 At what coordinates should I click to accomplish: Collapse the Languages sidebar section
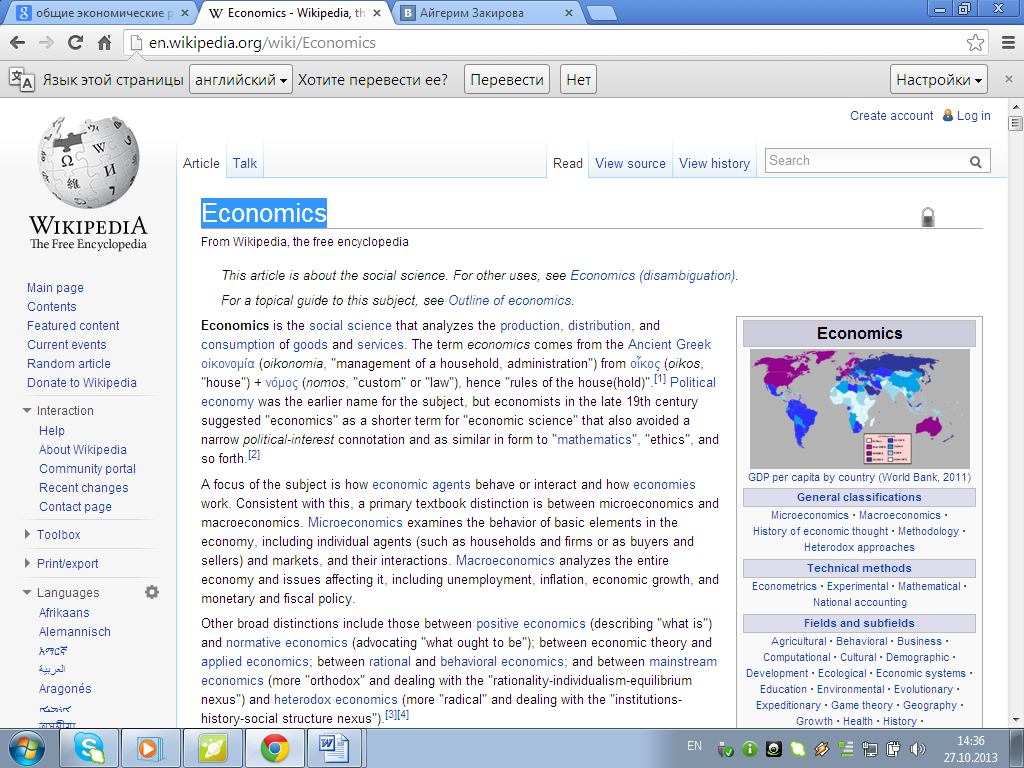pyautogui.click(x=27, y=593)
